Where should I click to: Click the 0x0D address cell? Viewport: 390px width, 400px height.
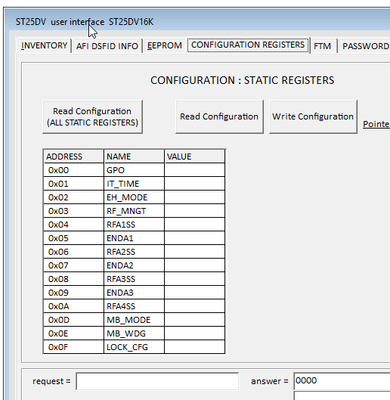73,320
